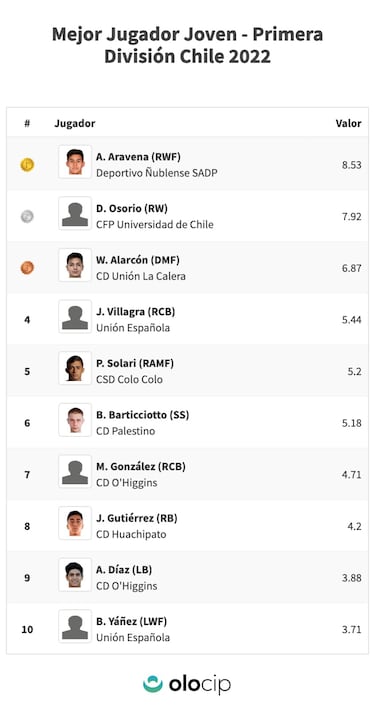Click the # rank column header
This screenshot has width=375, height=709.
27,123
